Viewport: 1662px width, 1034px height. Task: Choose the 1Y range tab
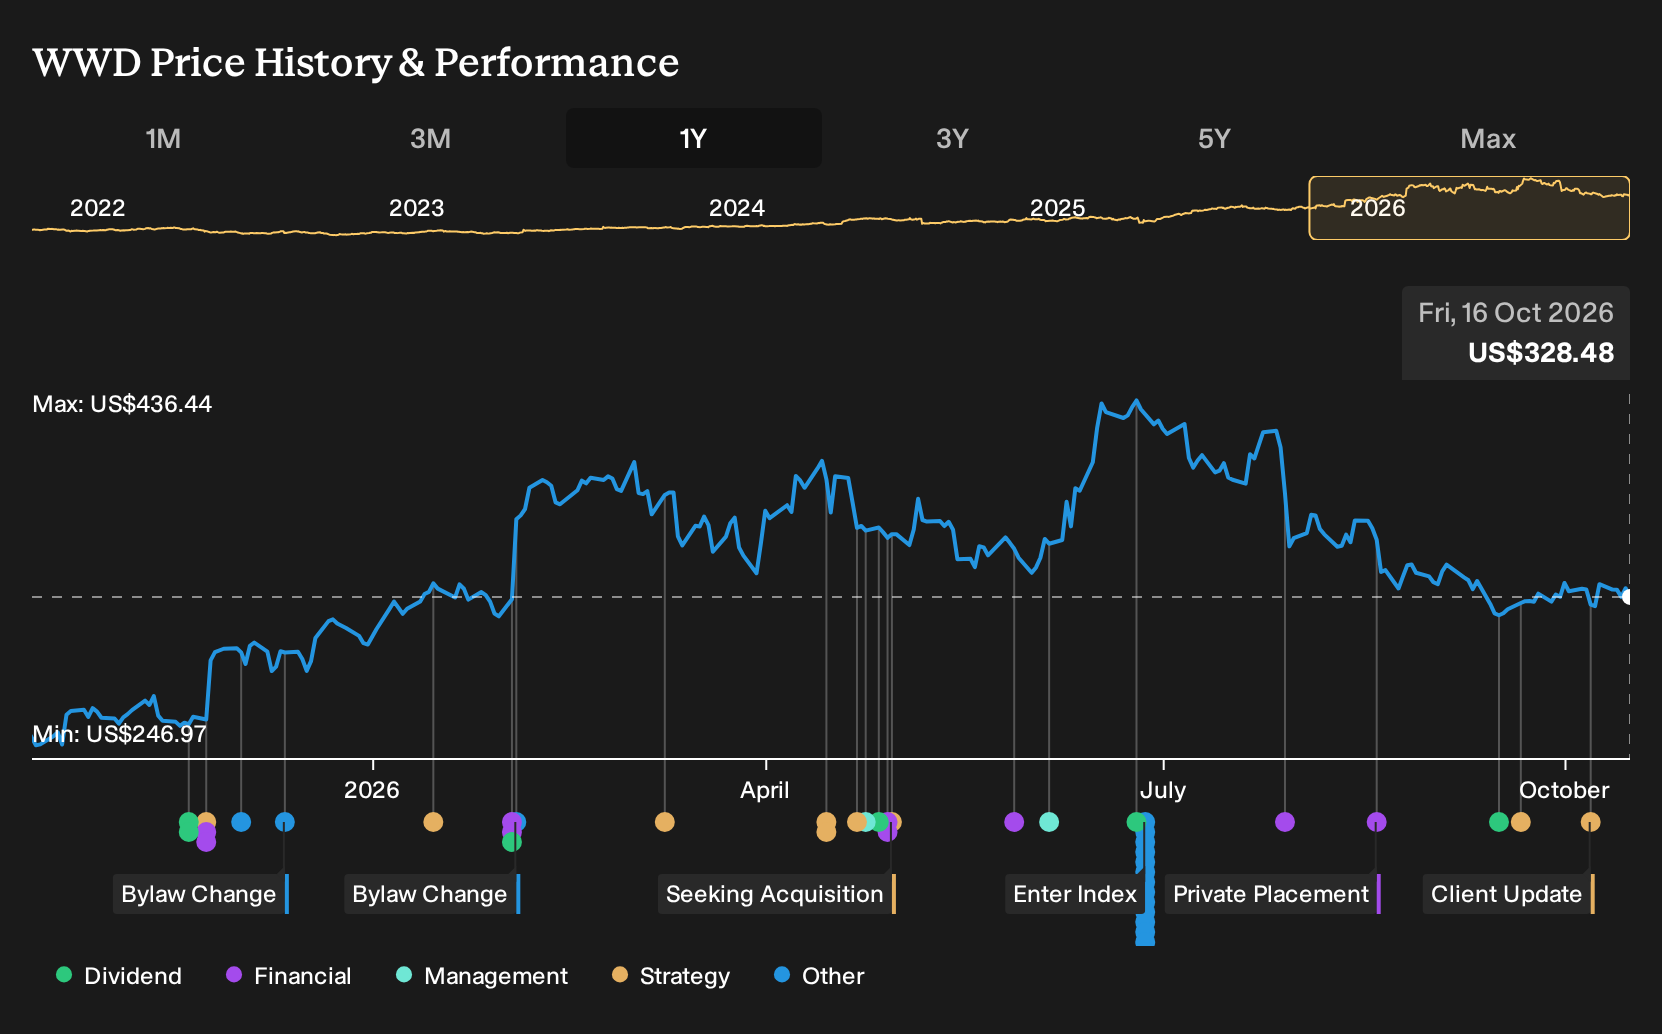[693, 138]
